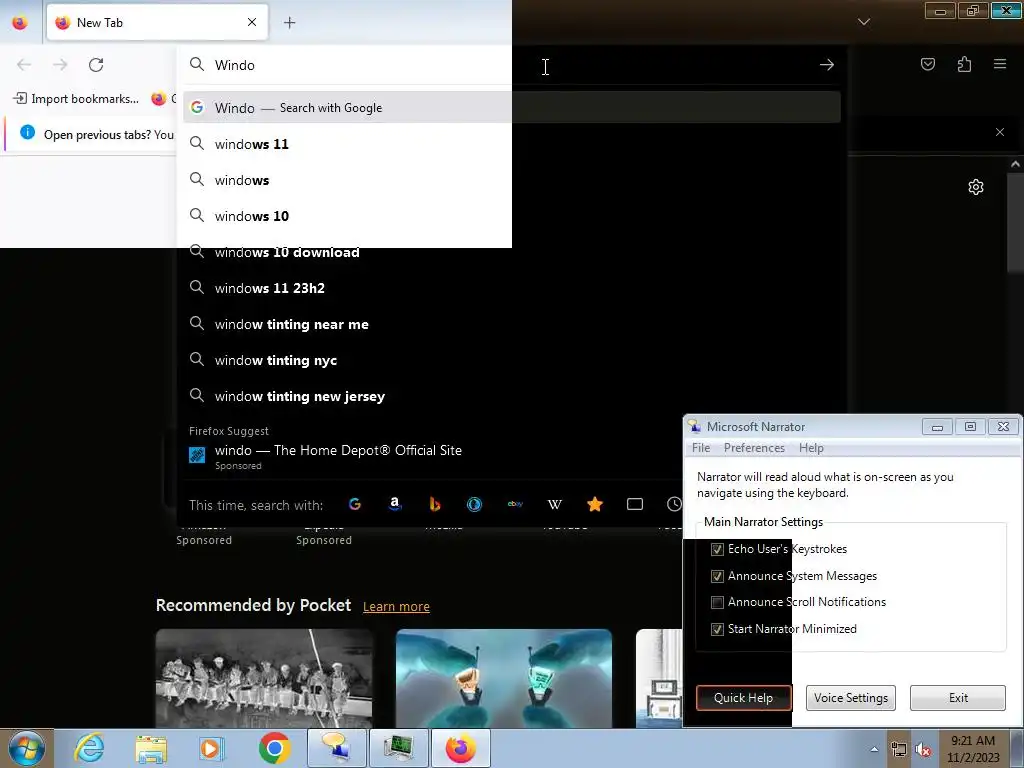Click the muted volume tray icon
The image size is (1024, 768).
coord(923,750)
